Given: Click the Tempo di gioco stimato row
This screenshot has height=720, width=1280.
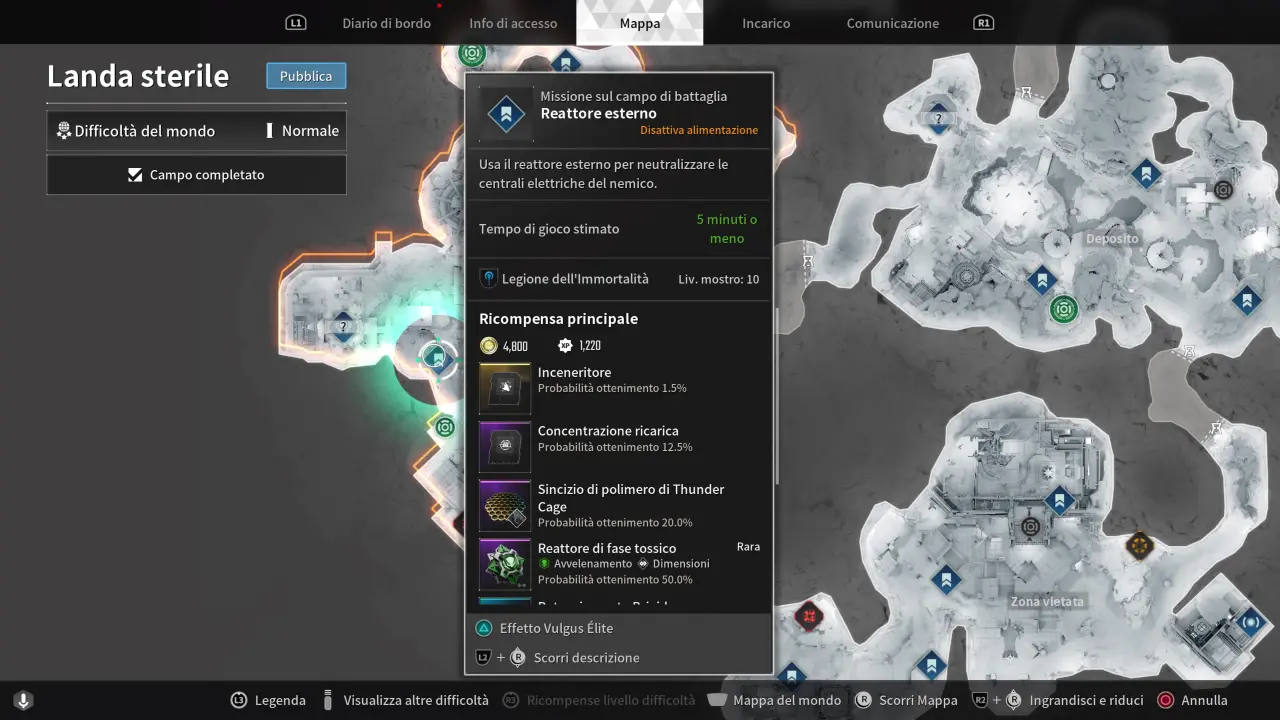Looking at the screenshot, I should [x=619, y=229].
